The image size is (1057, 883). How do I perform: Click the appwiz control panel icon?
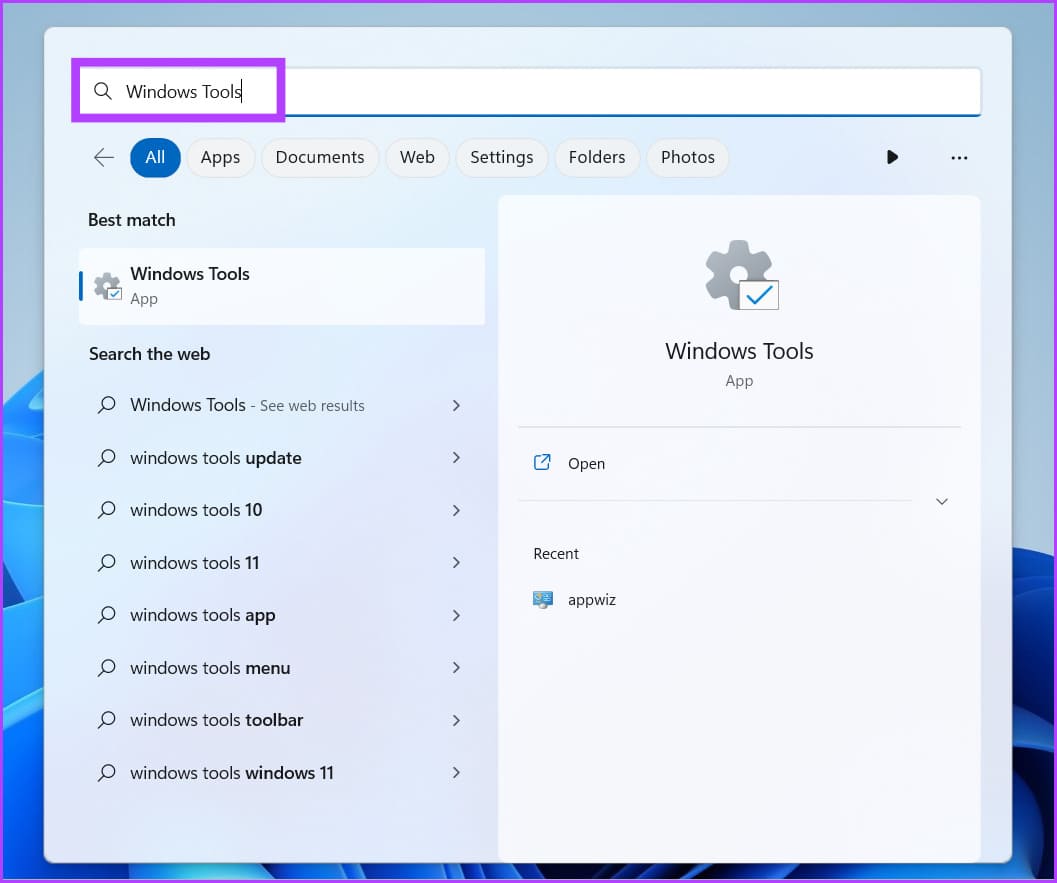tap(543, 599)
